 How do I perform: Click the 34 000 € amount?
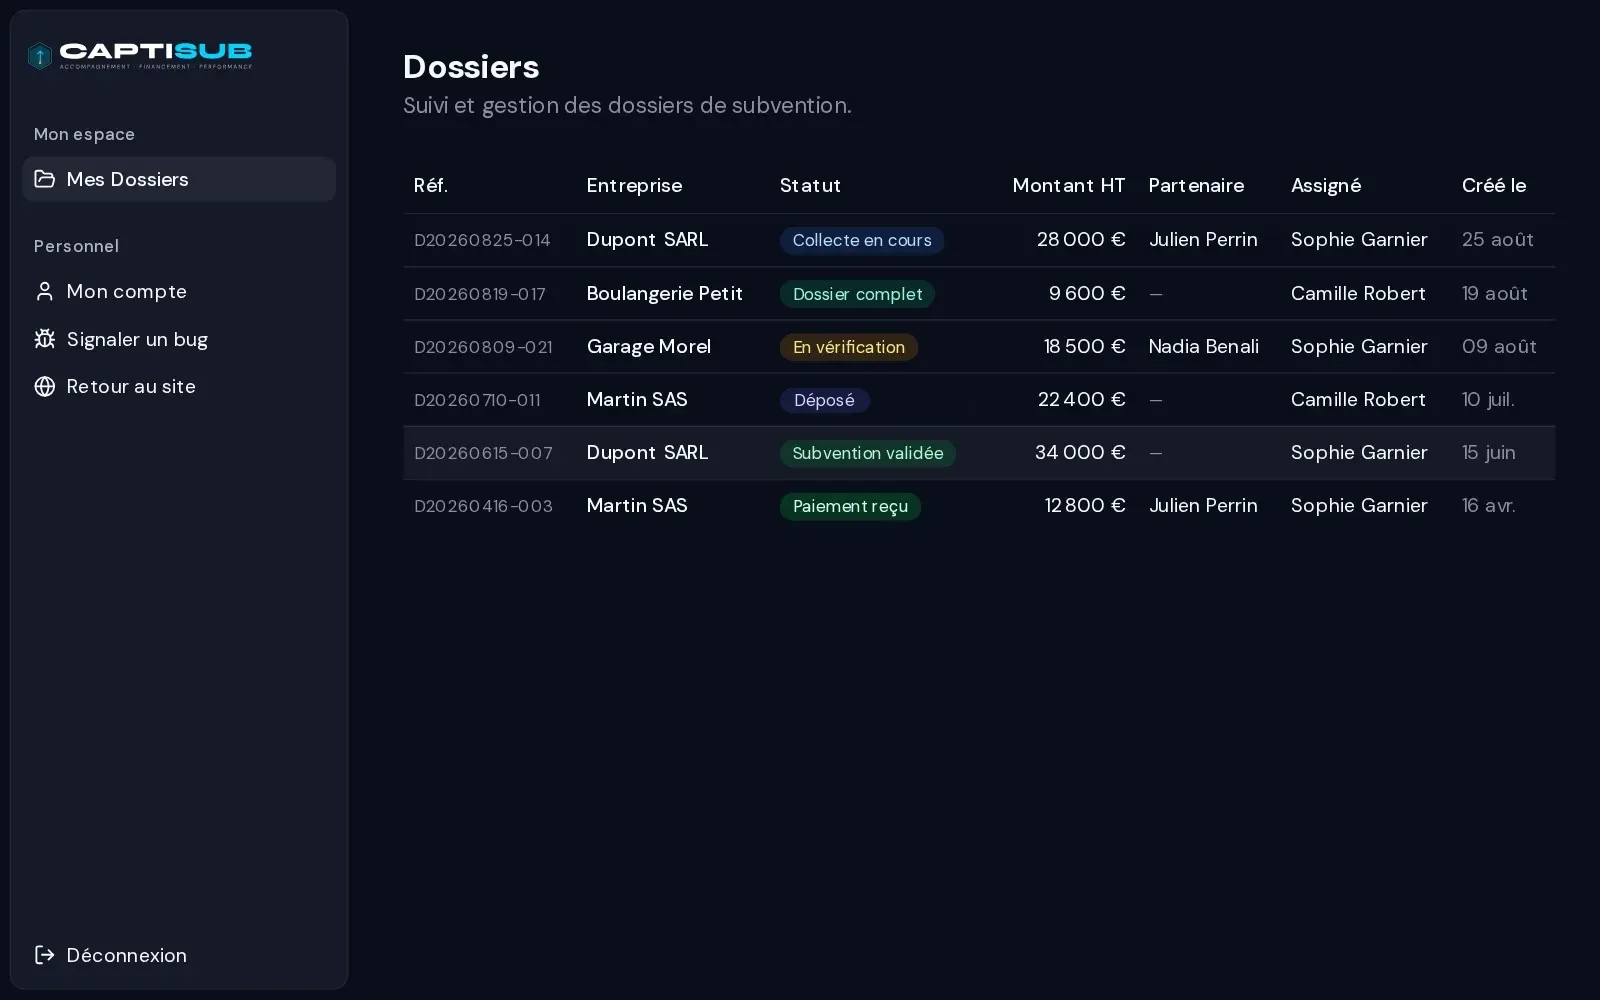(1080, 452)
